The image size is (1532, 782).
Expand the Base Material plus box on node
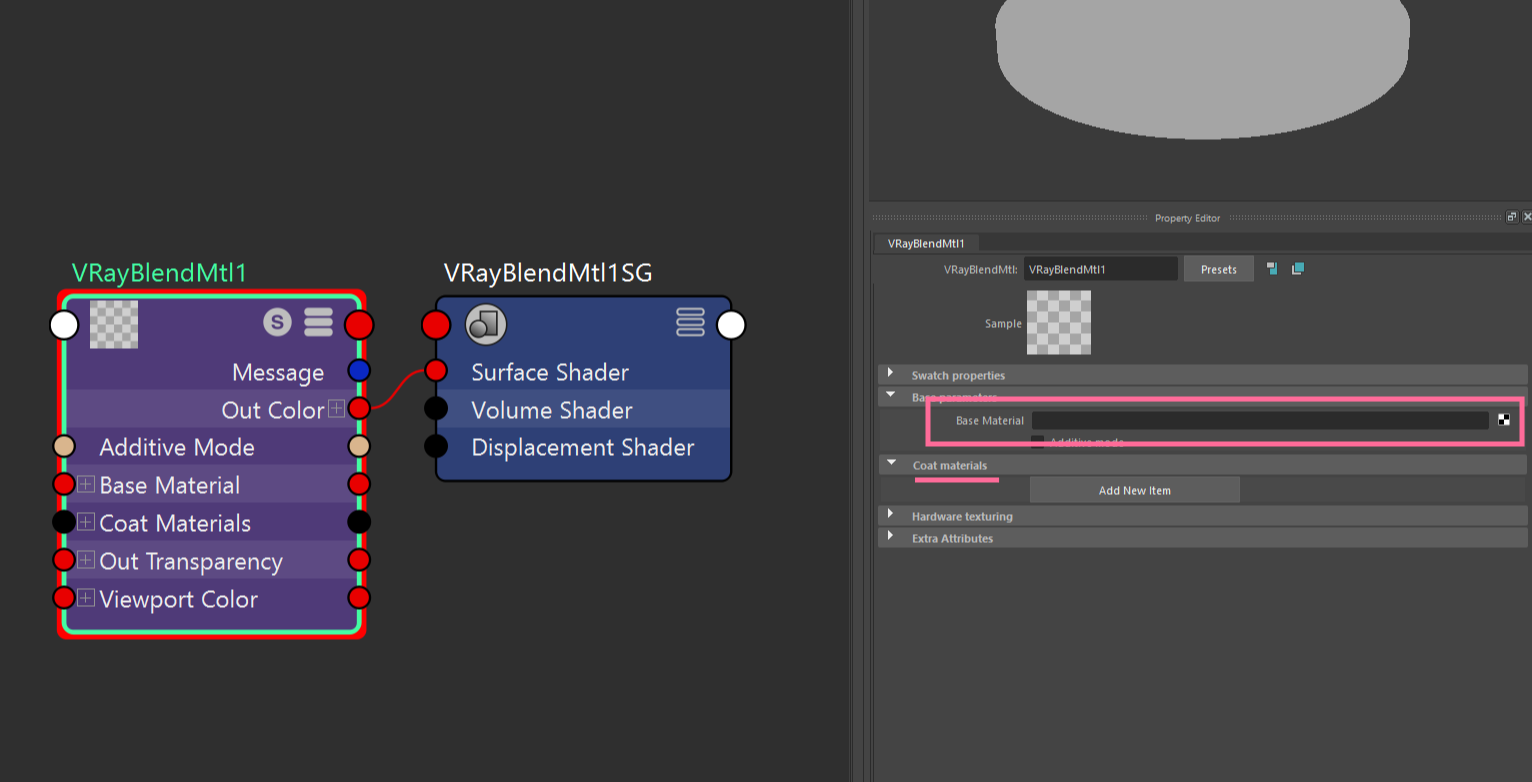[x=86, y=485]
